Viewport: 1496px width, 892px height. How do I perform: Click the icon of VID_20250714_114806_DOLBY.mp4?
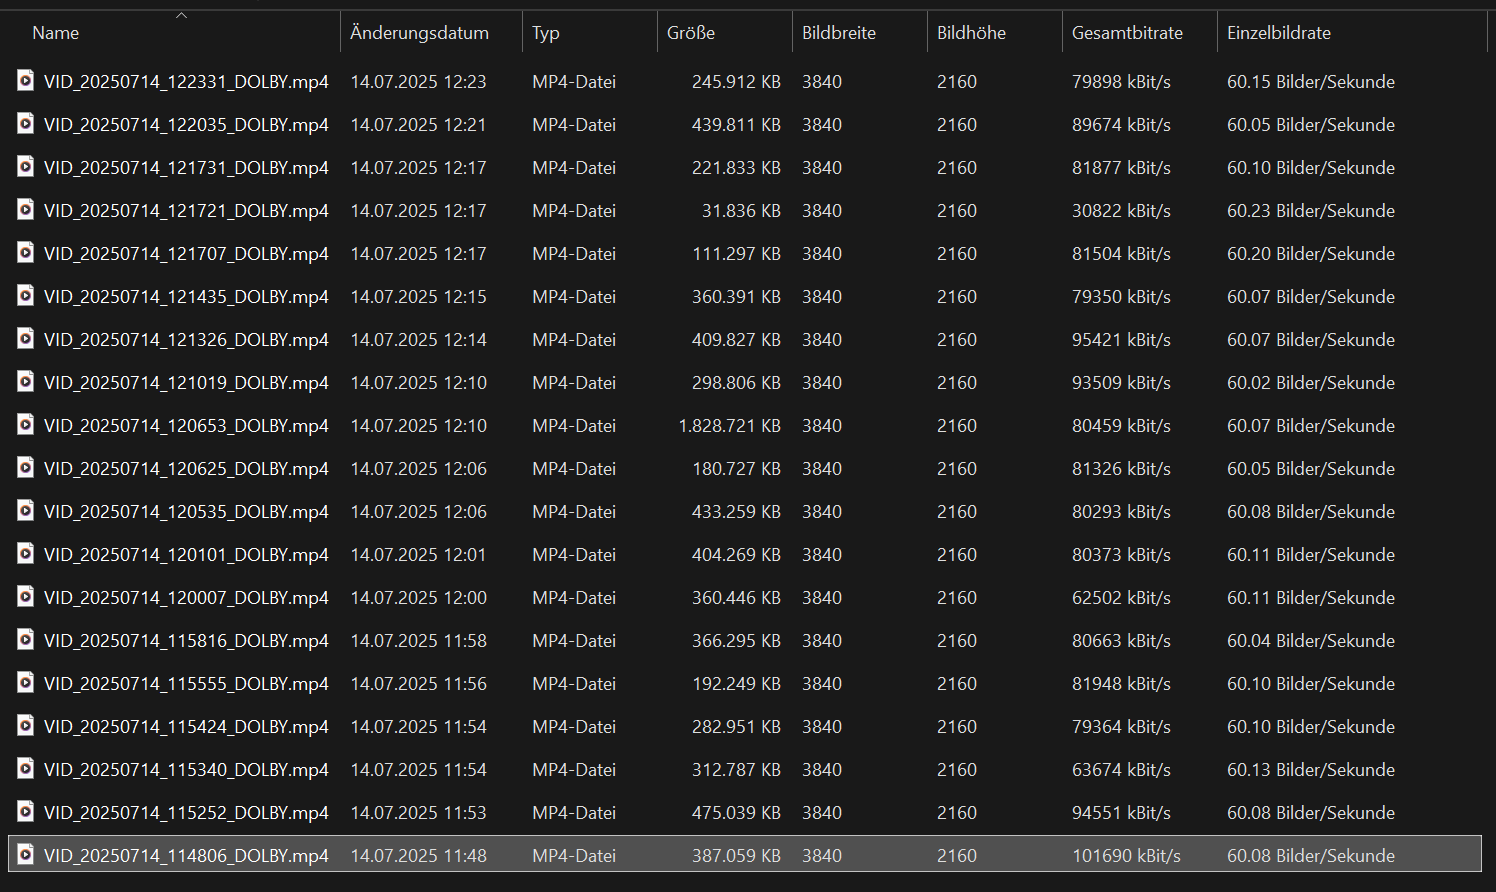click(x=26, y=855)
